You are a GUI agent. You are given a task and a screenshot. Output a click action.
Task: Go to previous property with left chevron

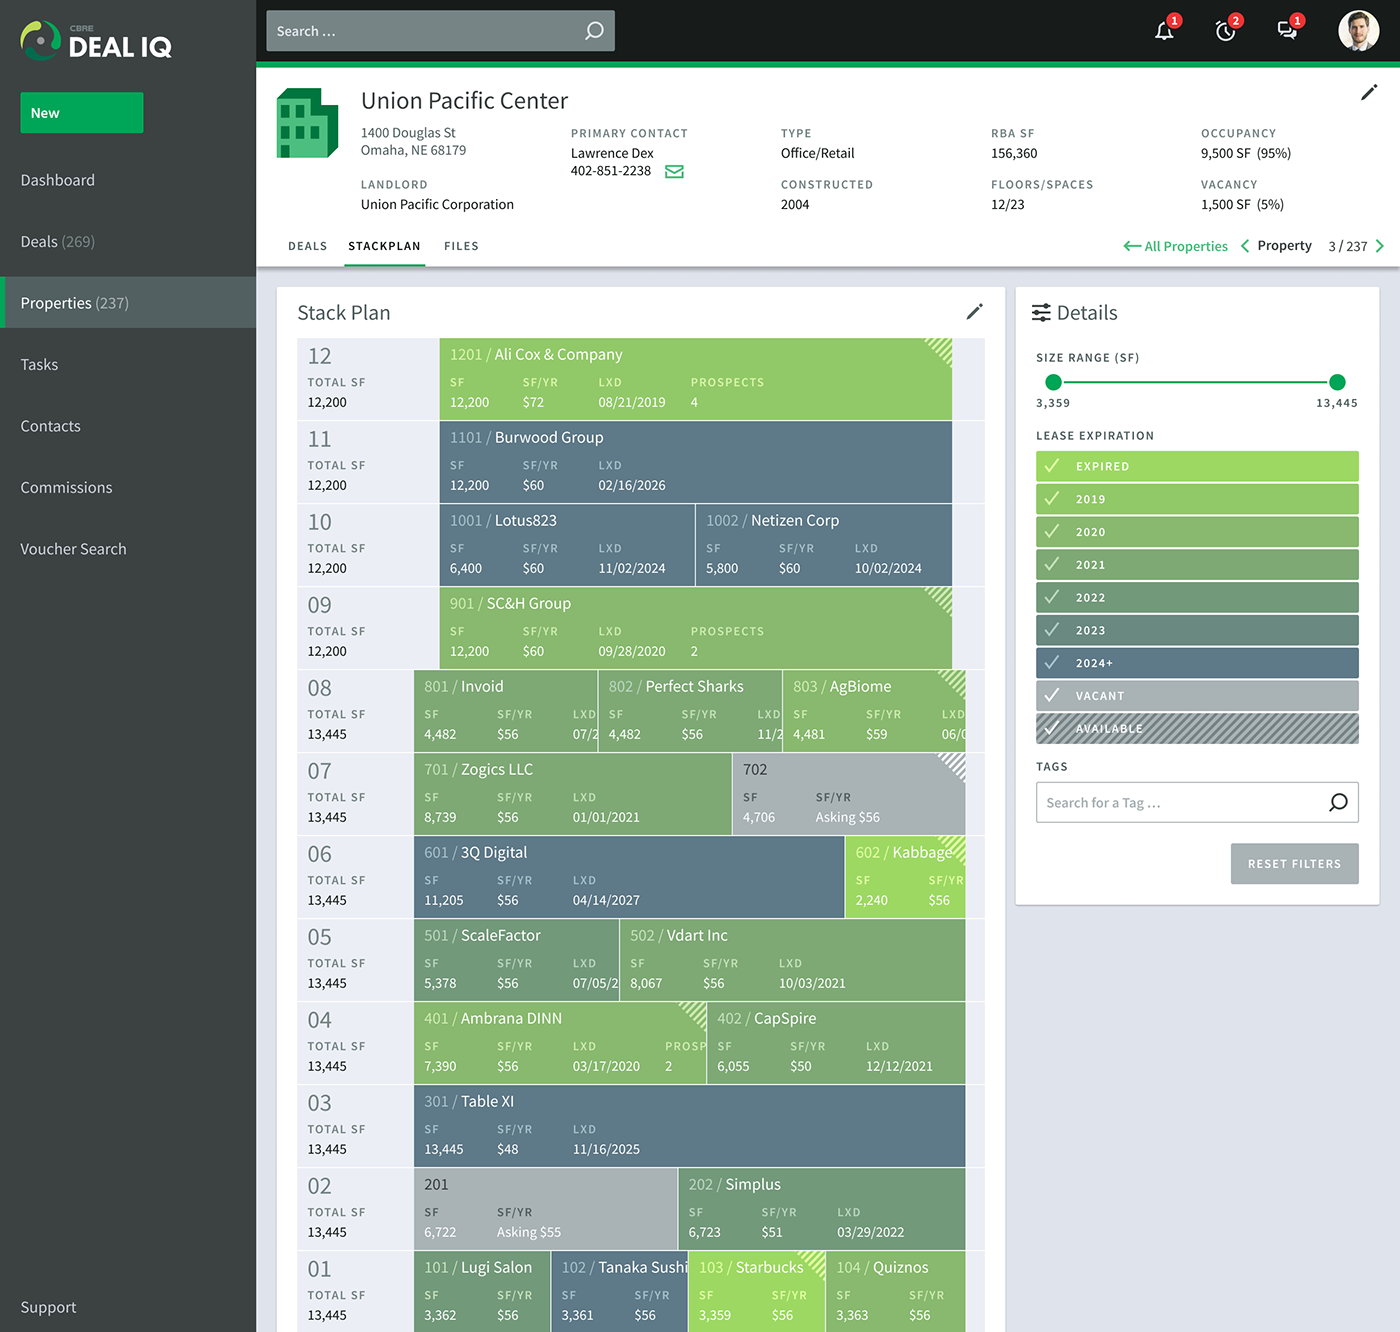[x=1245, y=246]
